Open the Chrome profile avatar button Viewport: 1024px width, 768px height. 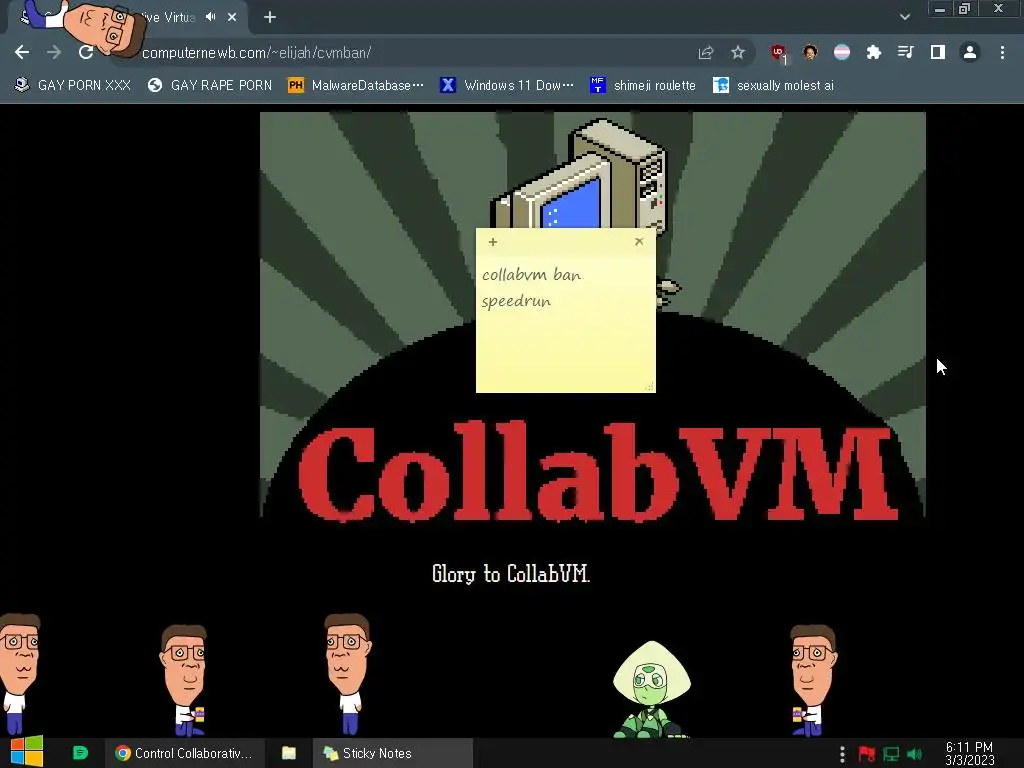point(970,52)
